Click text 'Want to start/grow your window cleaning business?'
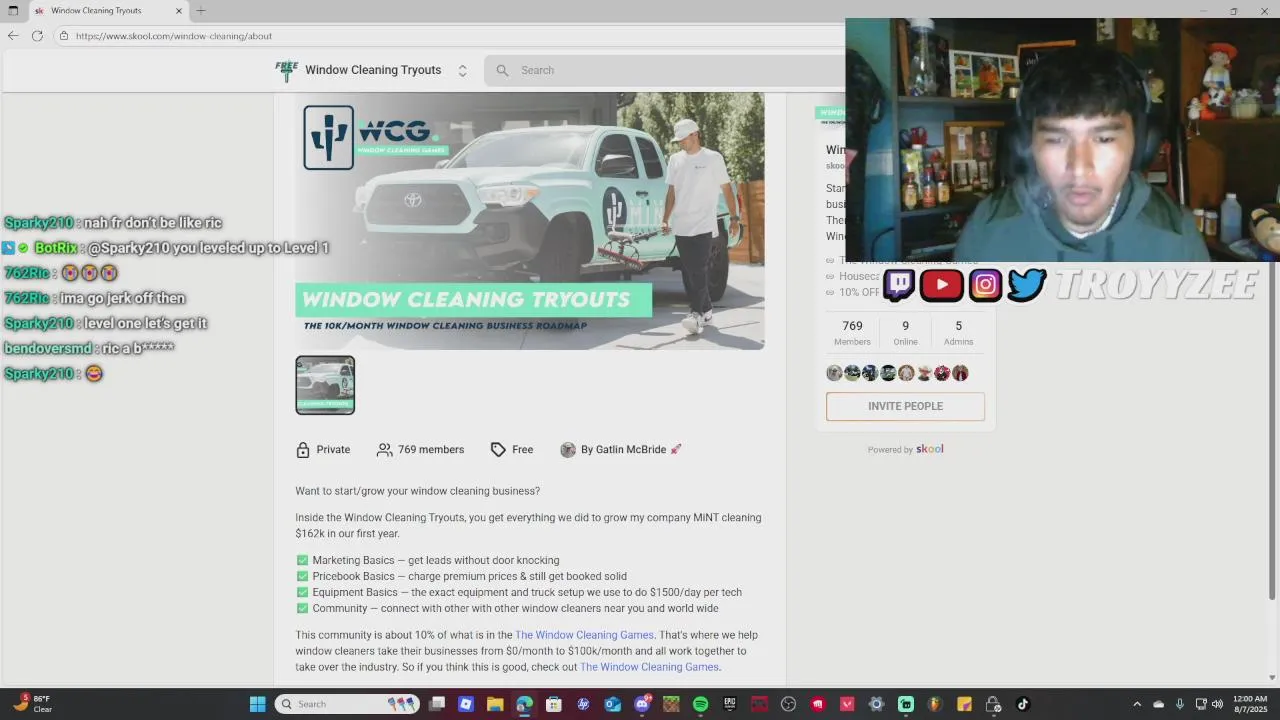The width and height of the screenshot is (1280, 720). (417, 491)
